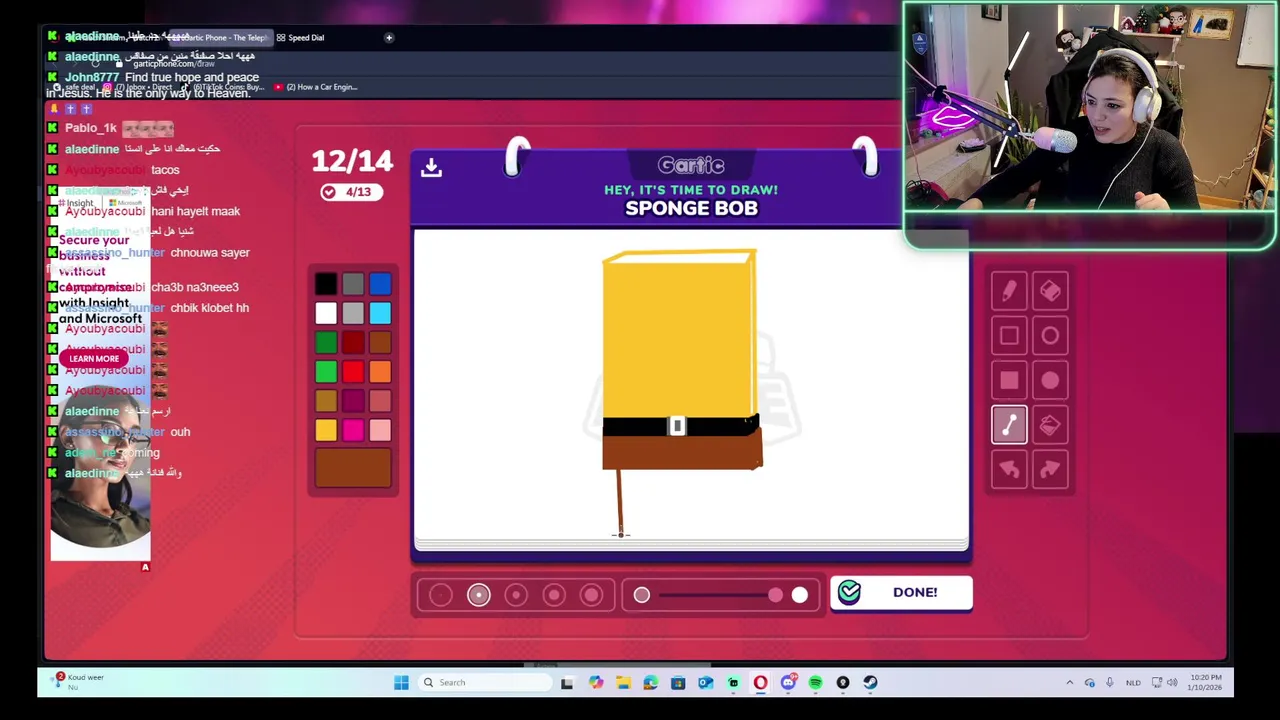Screen dimensions: 1280x720
Task: Select the third brush thickness
Action: click(x=516, y=595)
